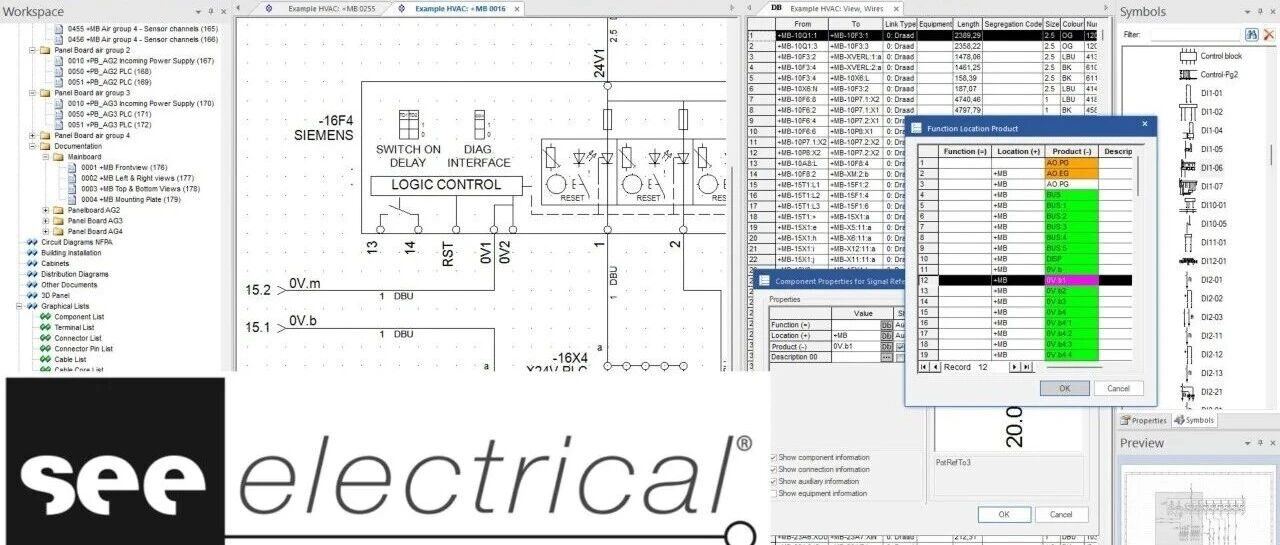Enable Show equipment information checkbox
The height and width of the screenshot is (545, 1280).
[x=774, y=493]
